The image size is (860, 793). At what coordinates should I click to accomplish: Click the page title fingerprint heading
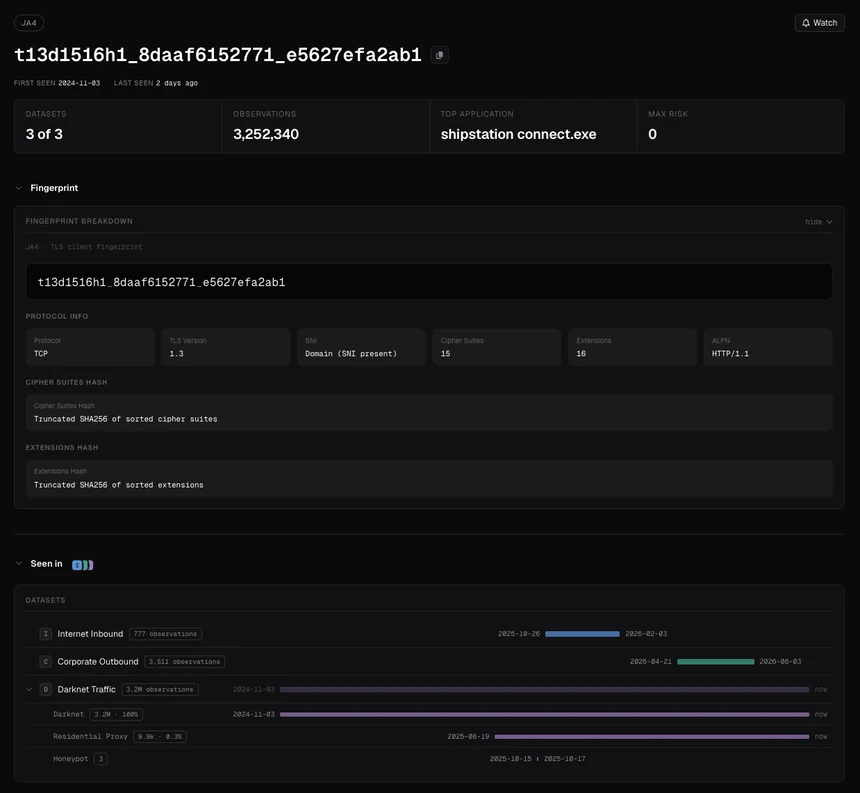218,55
